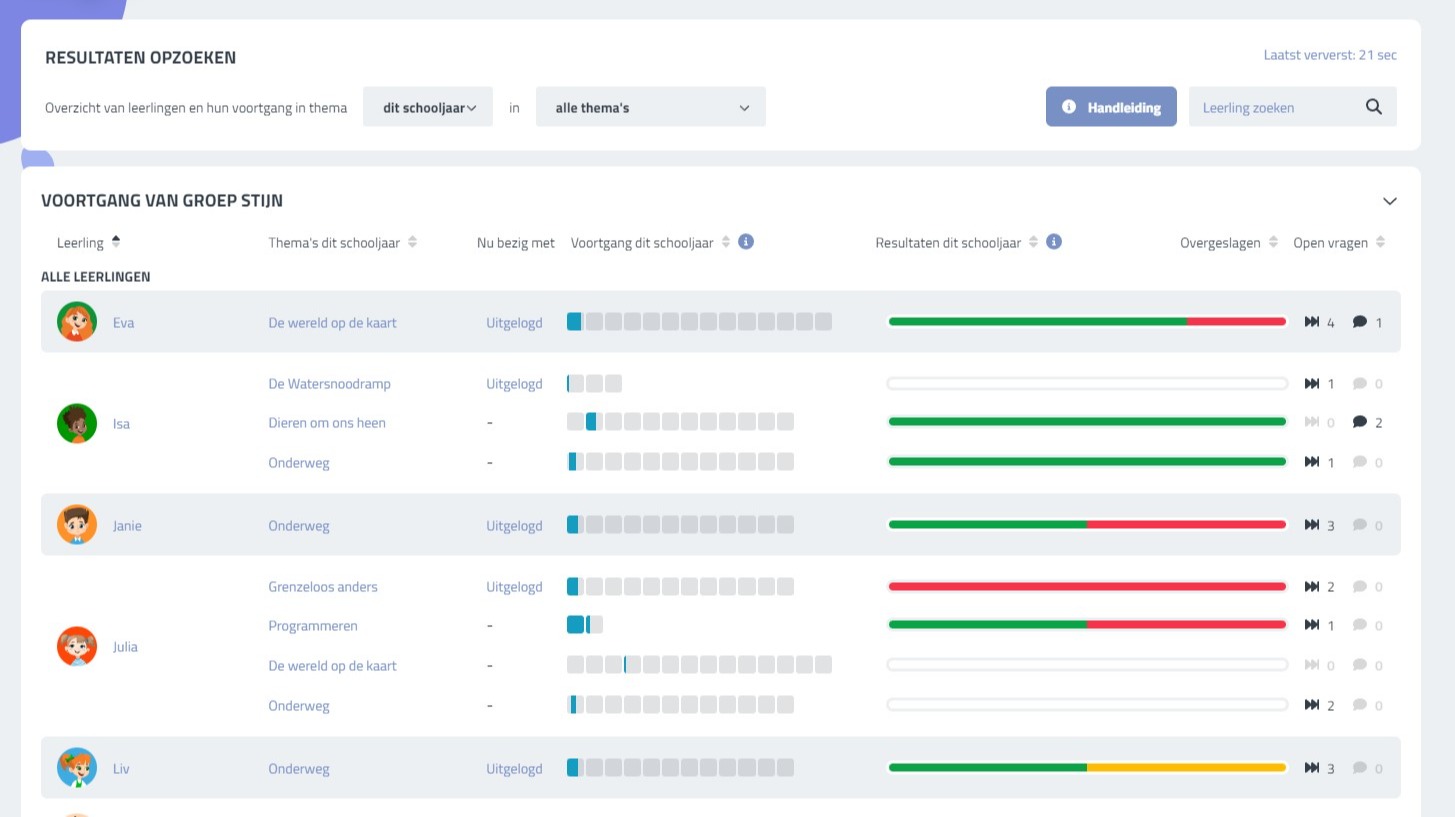Screen dimensions: 1455x817
Task: Click Isa's open questions bubble for Dieren om ons heen
Action: [x=1359, y=422]
